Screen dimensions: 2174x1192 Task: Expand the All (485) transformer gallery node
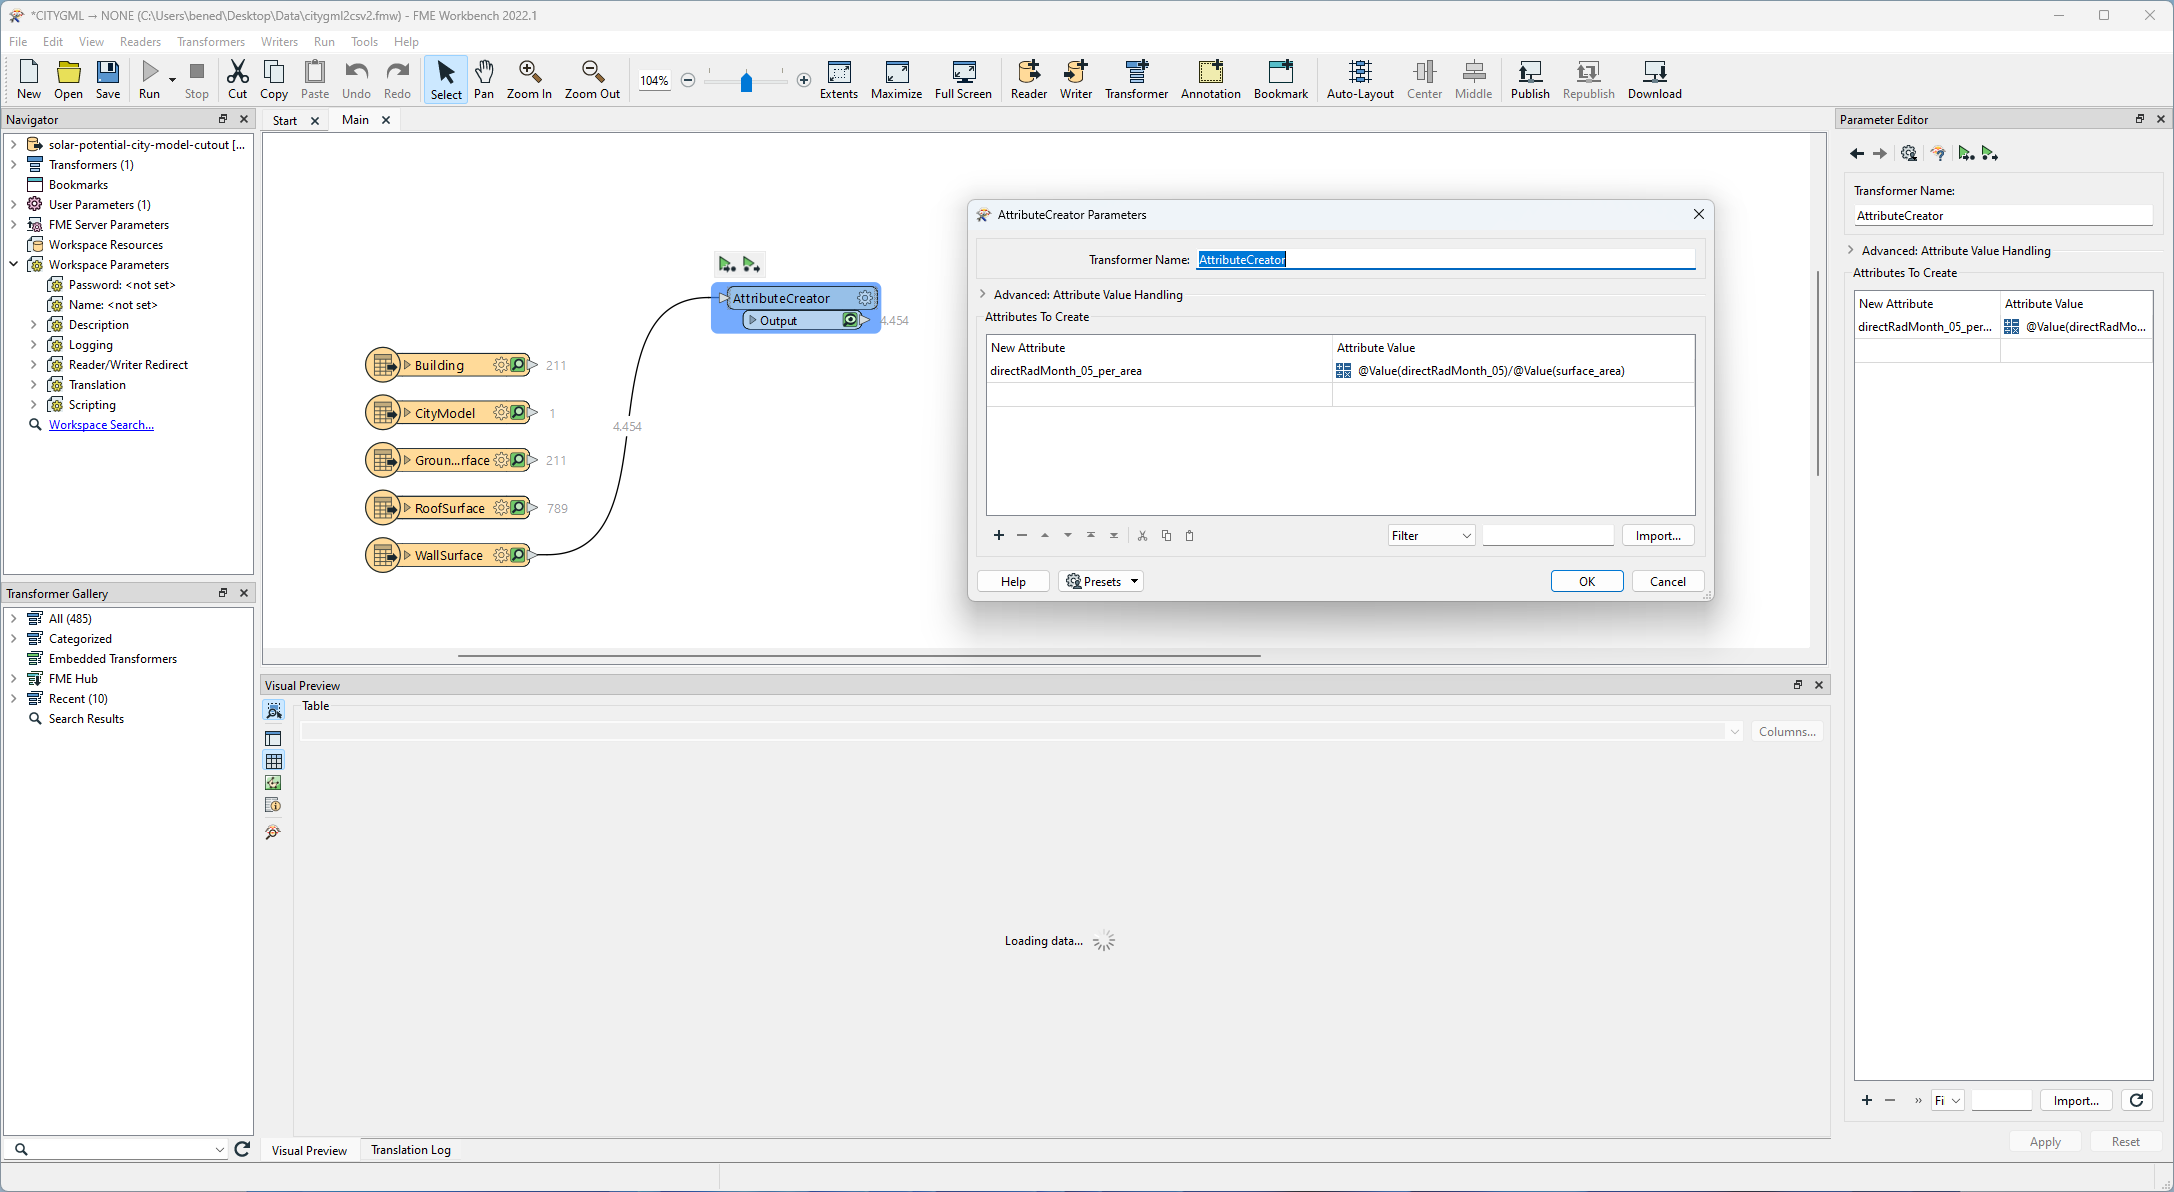tap(14, 619)
